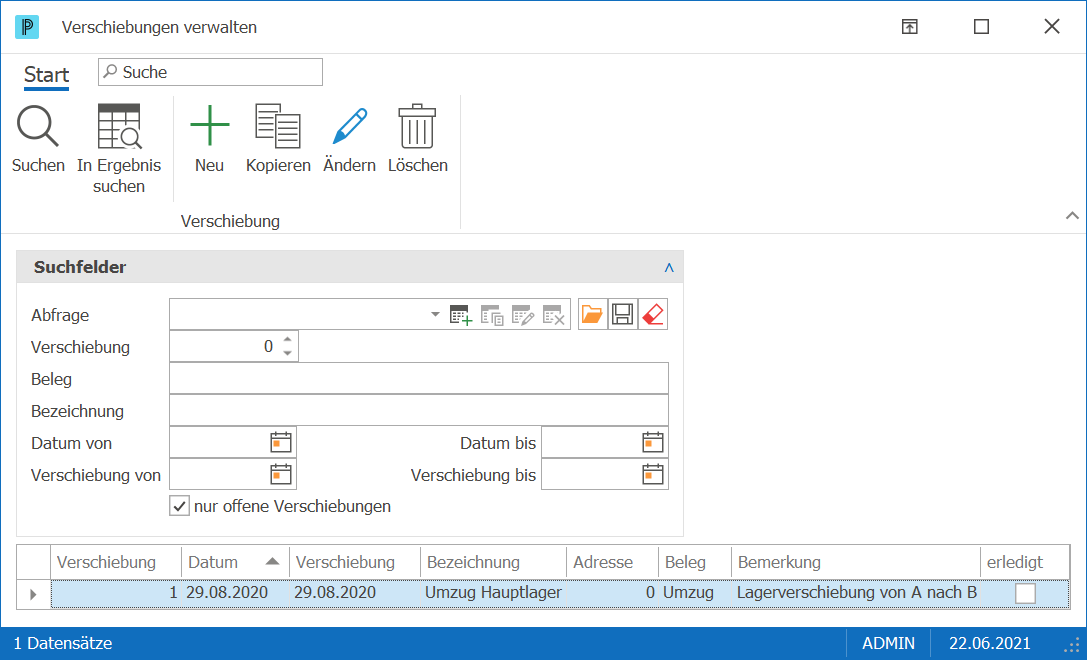
Task: Click the delete query icon with X
Action: (553, 315)
